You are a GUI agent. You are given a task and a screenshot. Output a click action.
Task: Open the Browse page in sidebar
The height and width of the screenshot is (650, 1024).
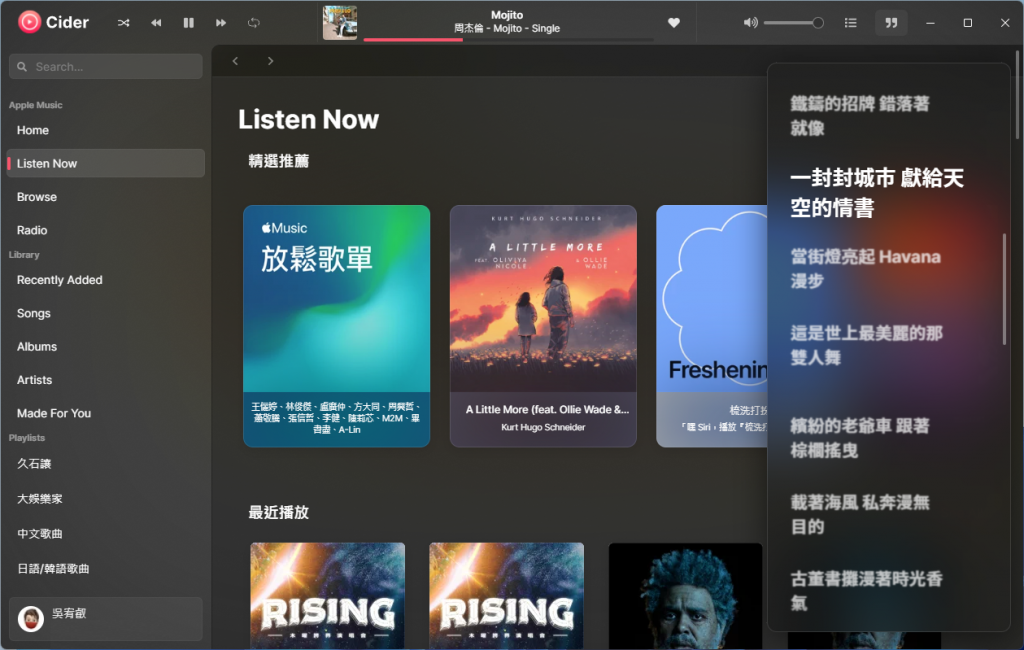[37, 197]
